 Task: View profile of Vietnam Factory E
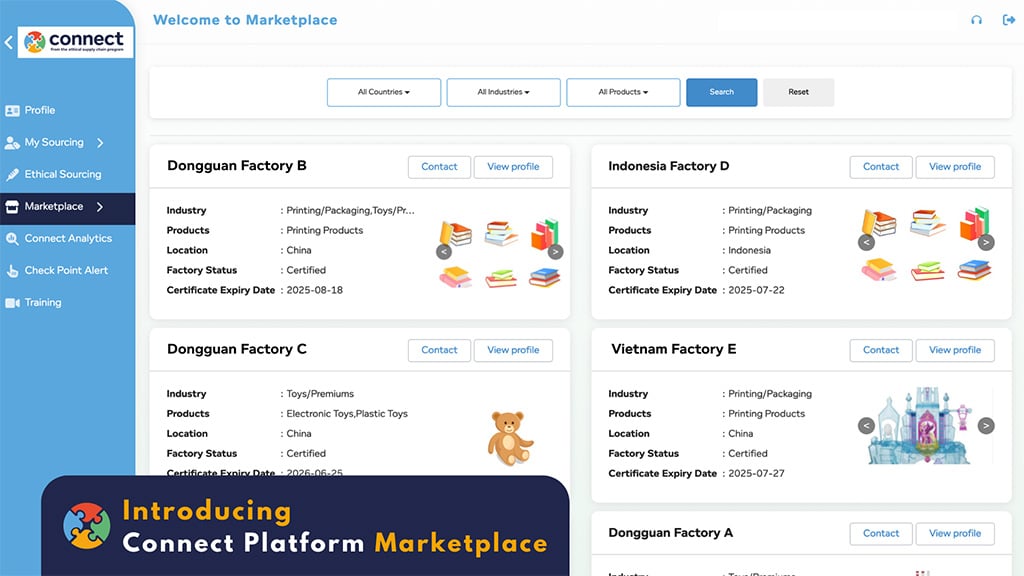955,350
